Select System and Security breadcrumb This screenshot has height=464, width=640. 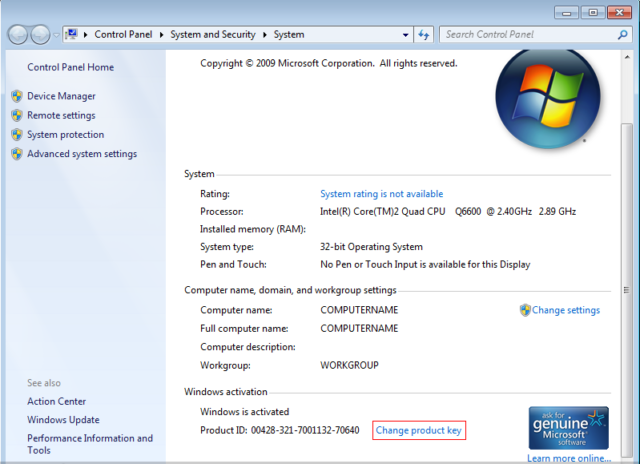pyautogui.click(x=213, y=34)
